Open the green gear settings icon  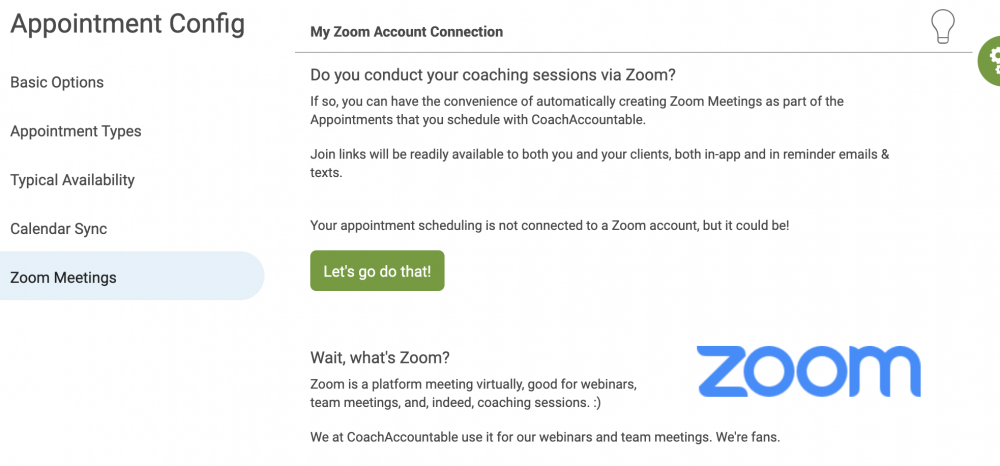tap(990, 61)
